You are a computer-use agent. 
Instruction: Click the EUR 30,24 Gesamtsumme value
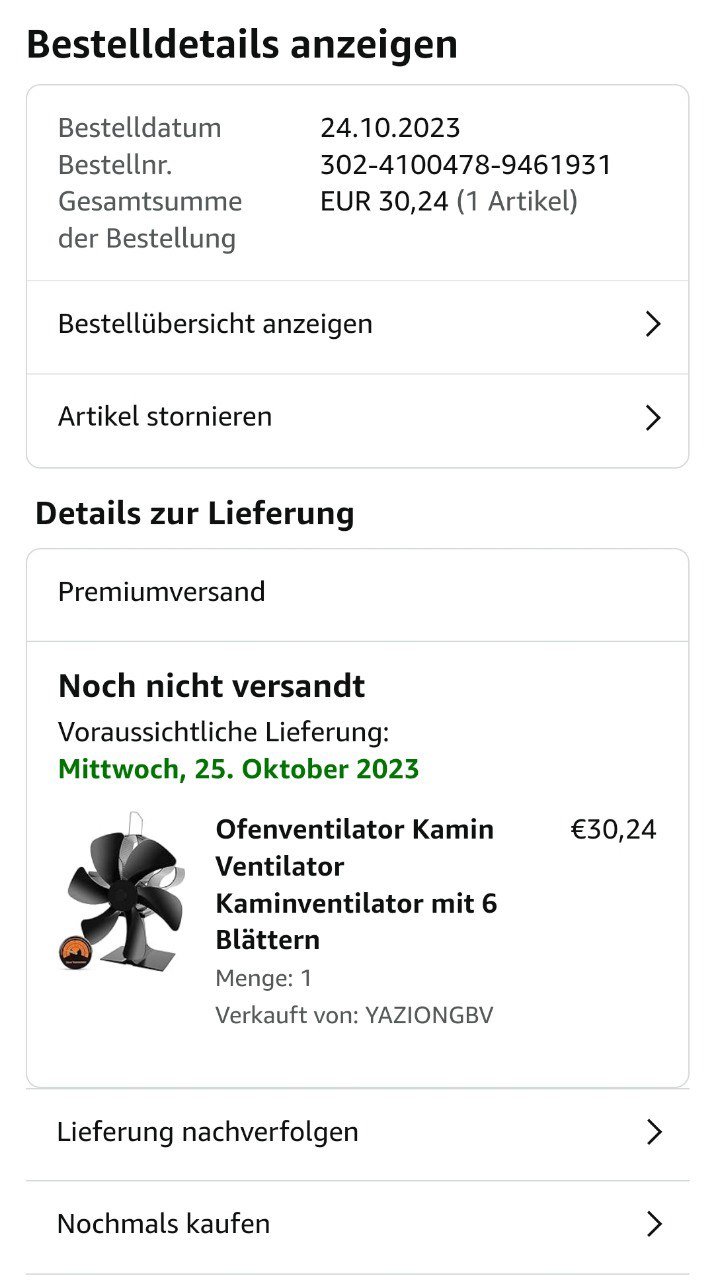coord(384,202)
